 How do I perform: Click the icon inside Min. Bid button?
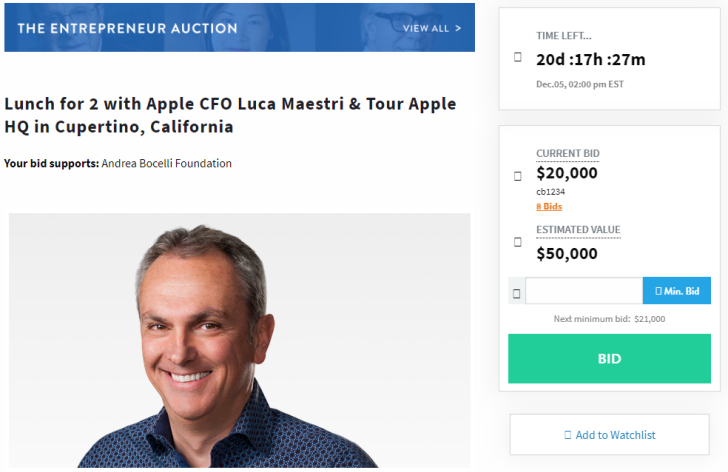(658, 291)
